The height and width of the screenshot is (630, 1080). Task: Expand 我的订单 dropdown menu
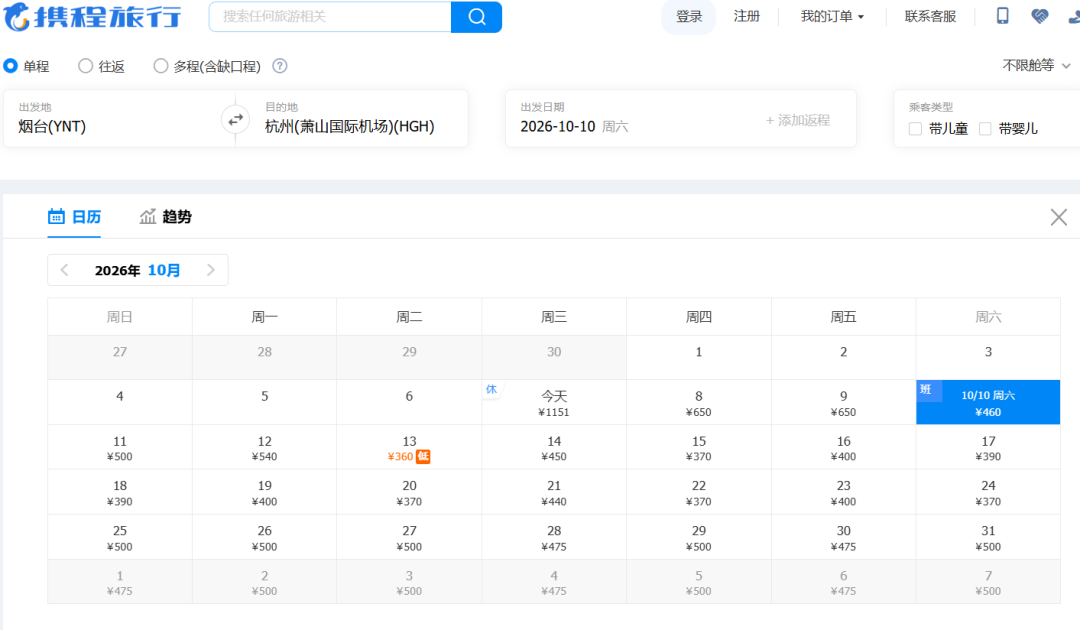coord(832,17)
